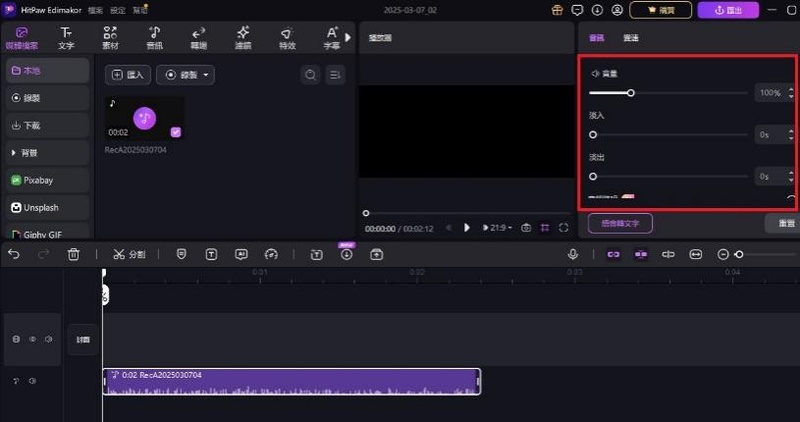Open the feedback message icon
The image size is (800, 422).
(x=577, y=10)
